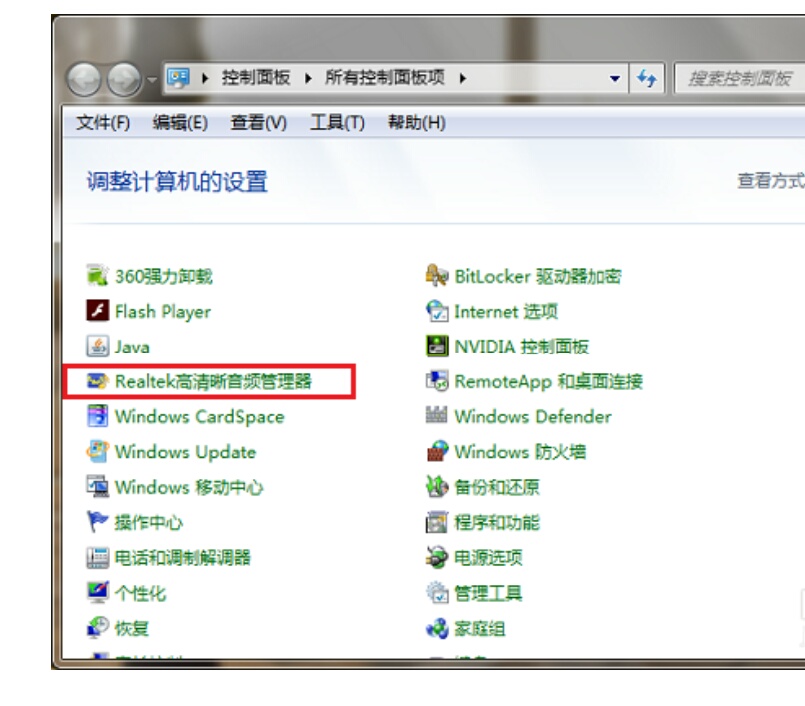
Task: Open Realtek高清晰音频管理器 link
Action: (213, 381)
